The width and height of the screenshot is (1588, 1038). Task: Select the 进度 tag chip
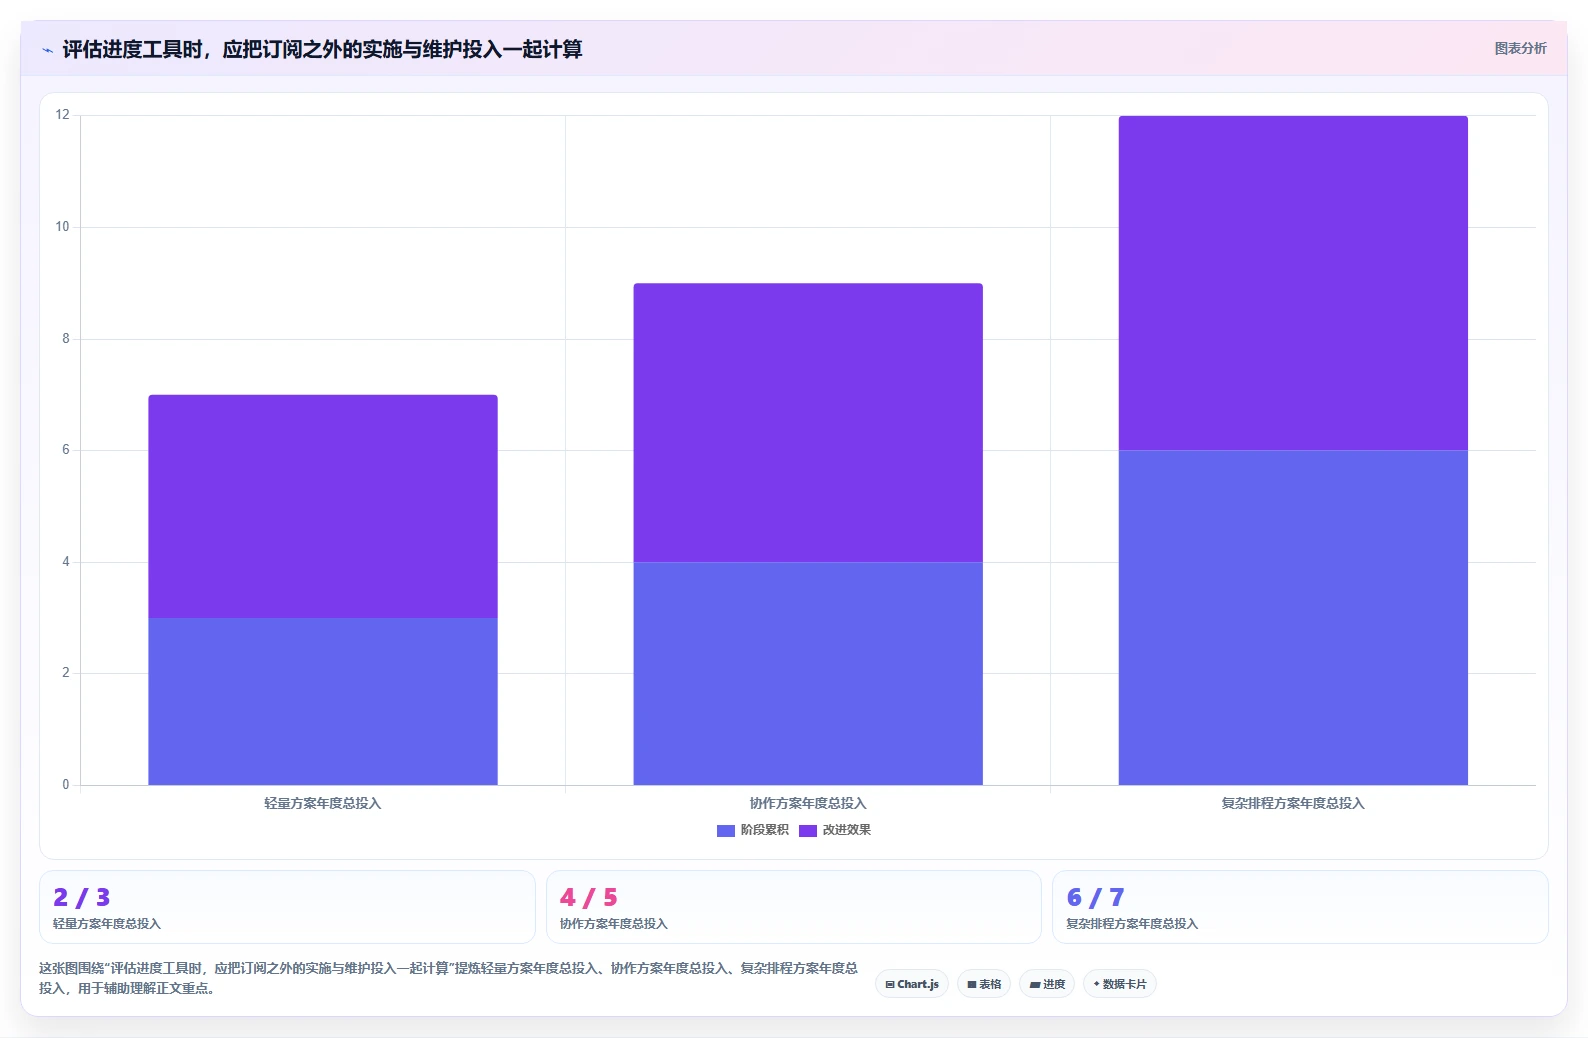(1047, 984)
